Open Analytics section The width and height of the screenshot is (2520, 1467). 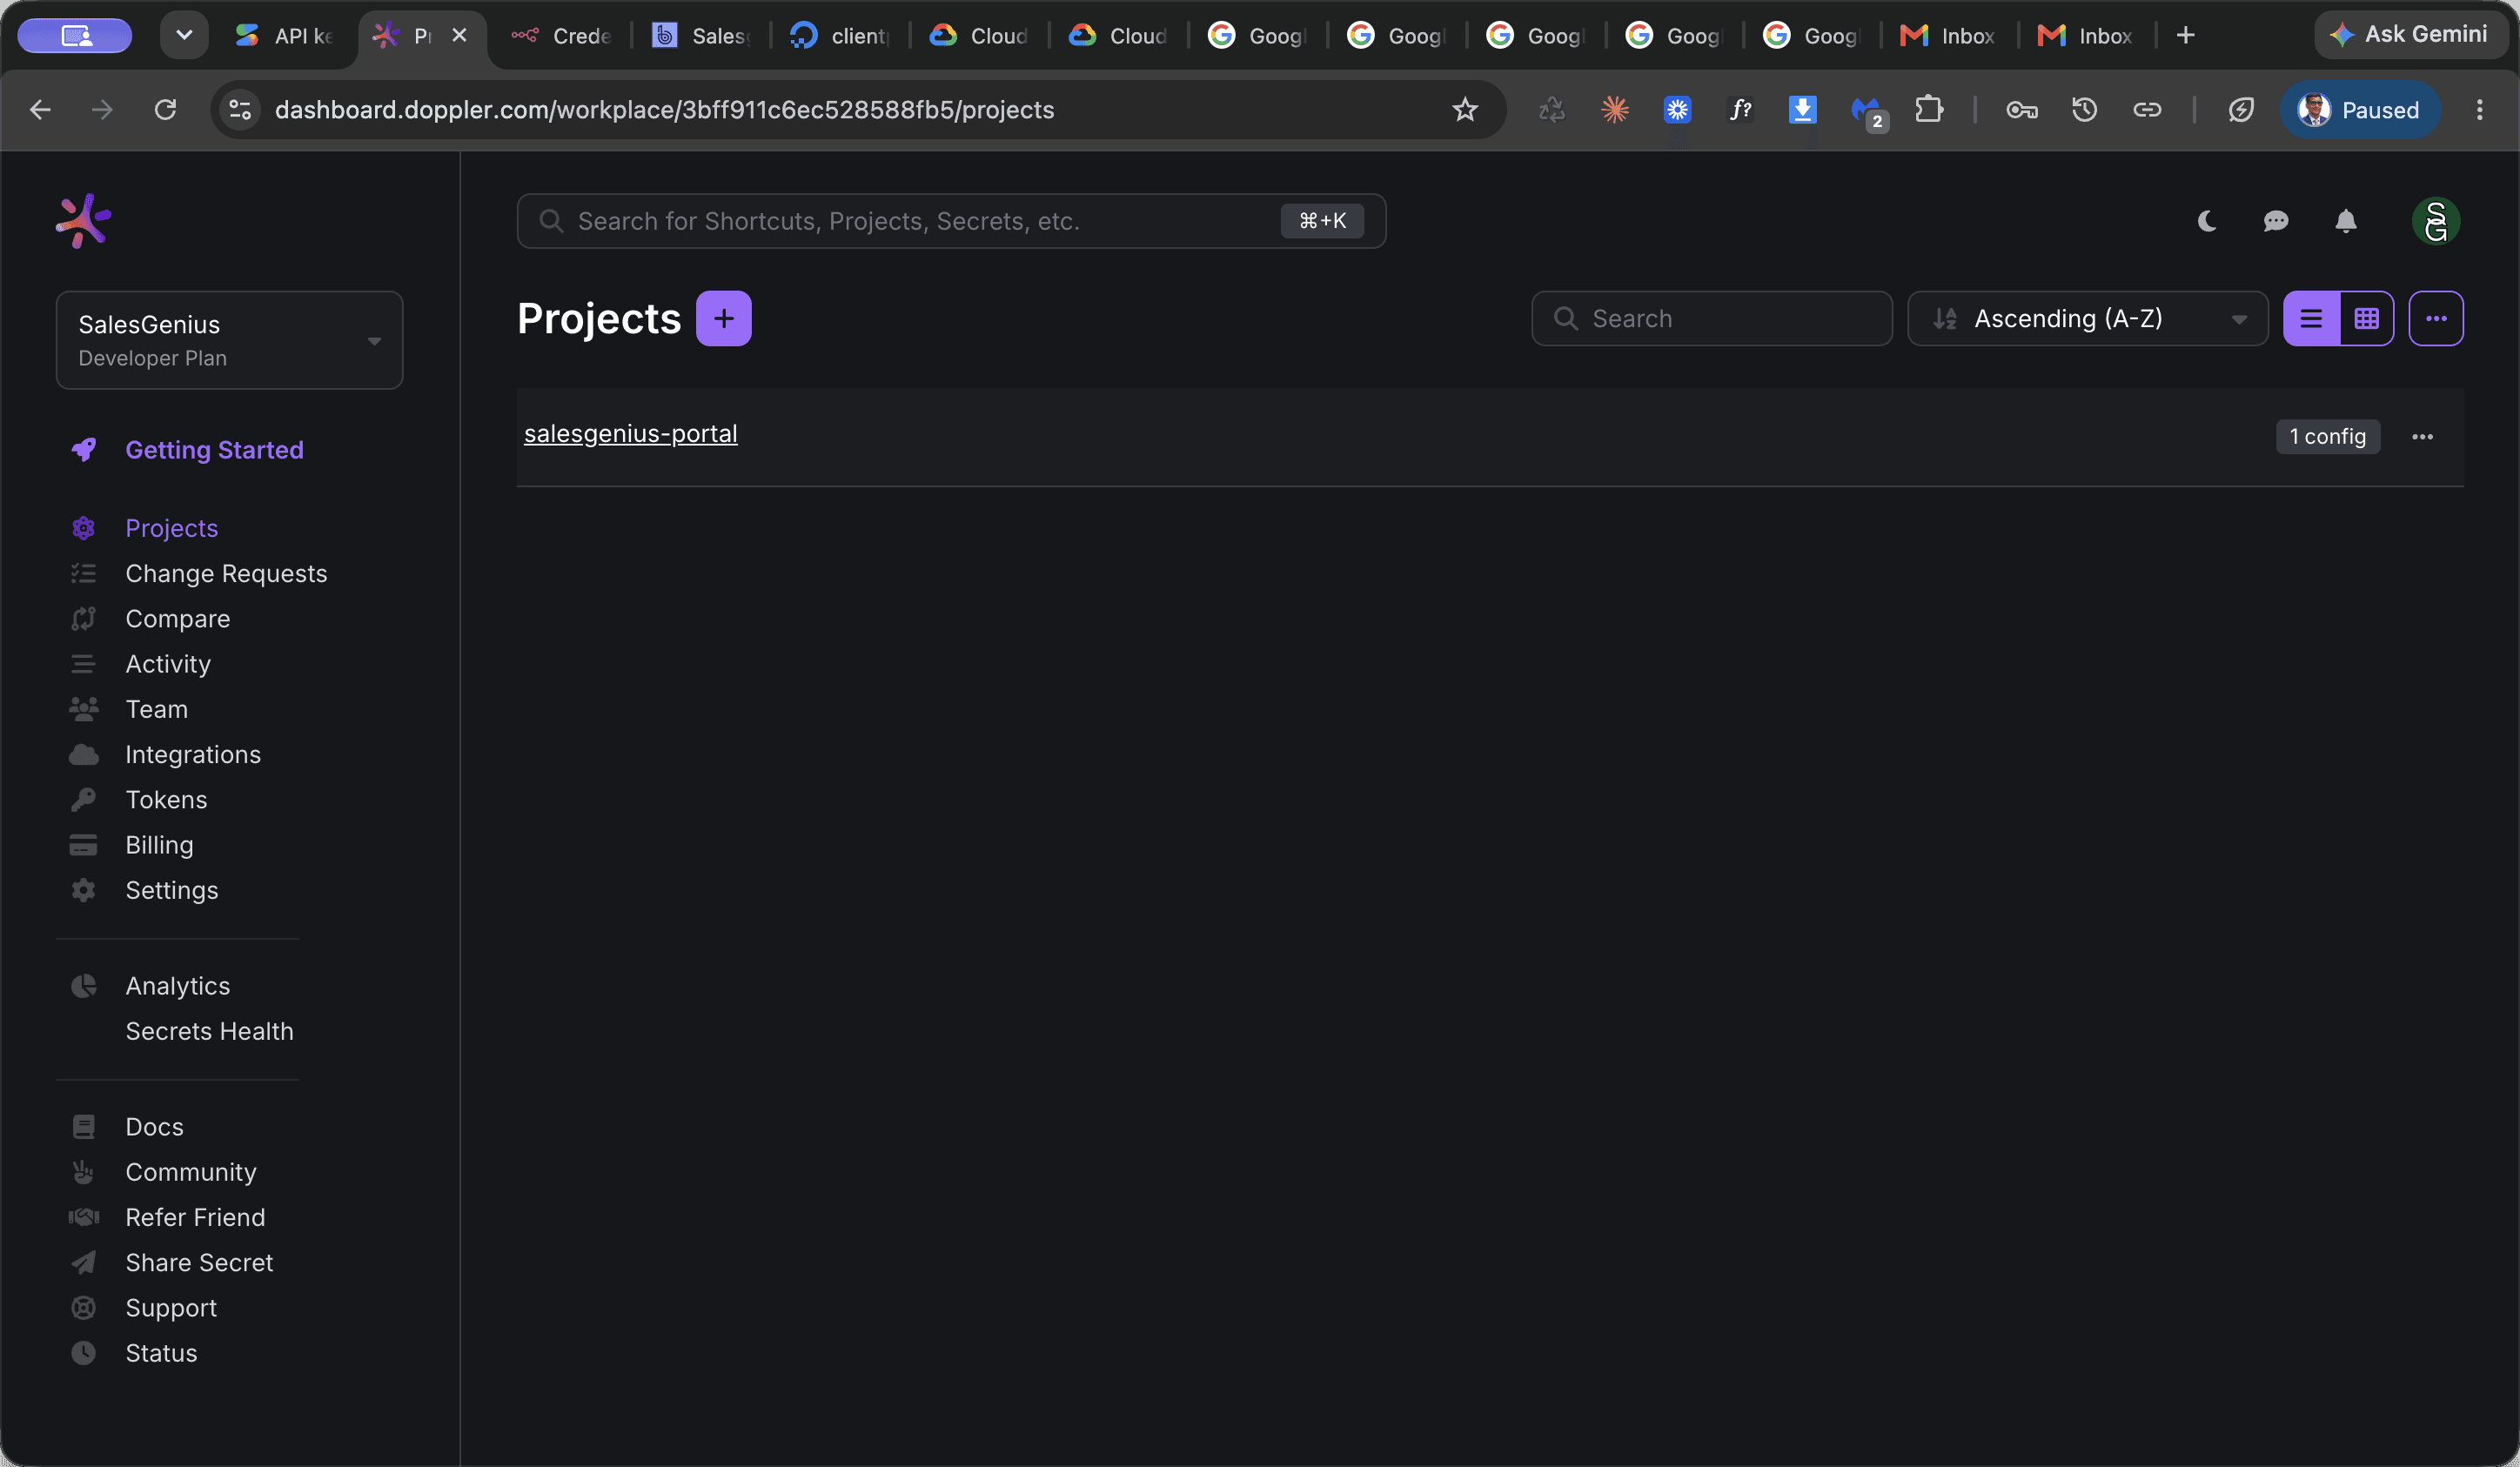(x=177, y=986)
